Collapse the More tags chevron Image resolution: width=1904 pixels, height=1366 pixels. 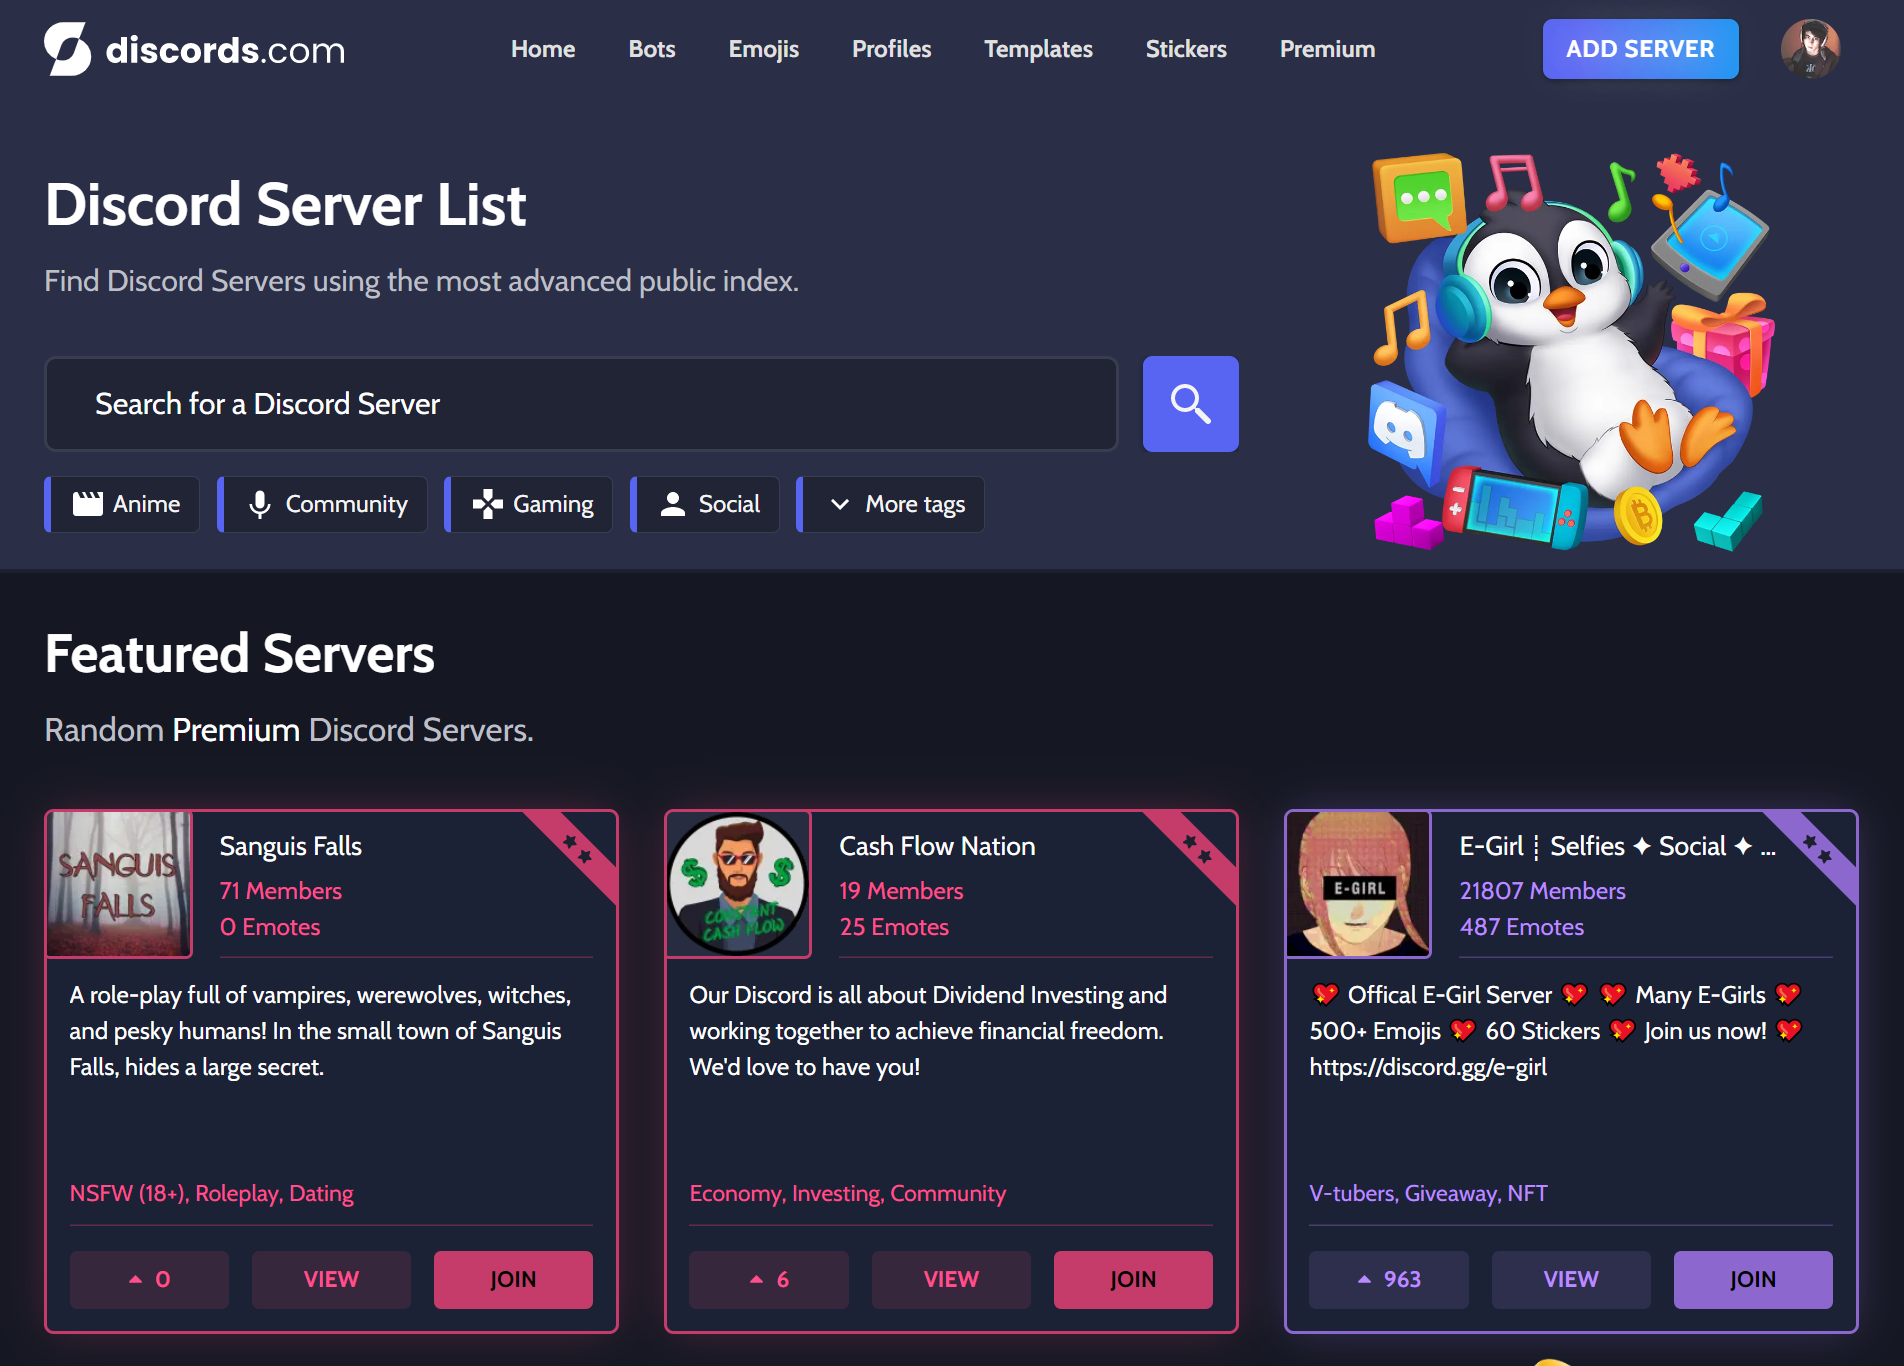pyautogui.click(x=838, y=504)
